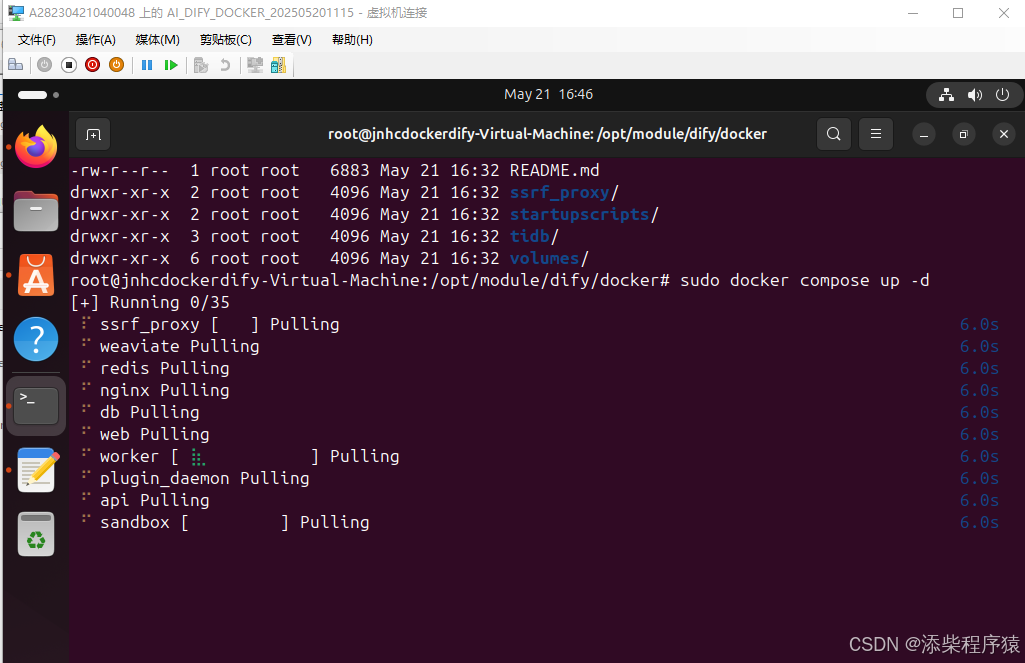Open the Help icon in the dock

pyautogui.click(x=36, y=339)
